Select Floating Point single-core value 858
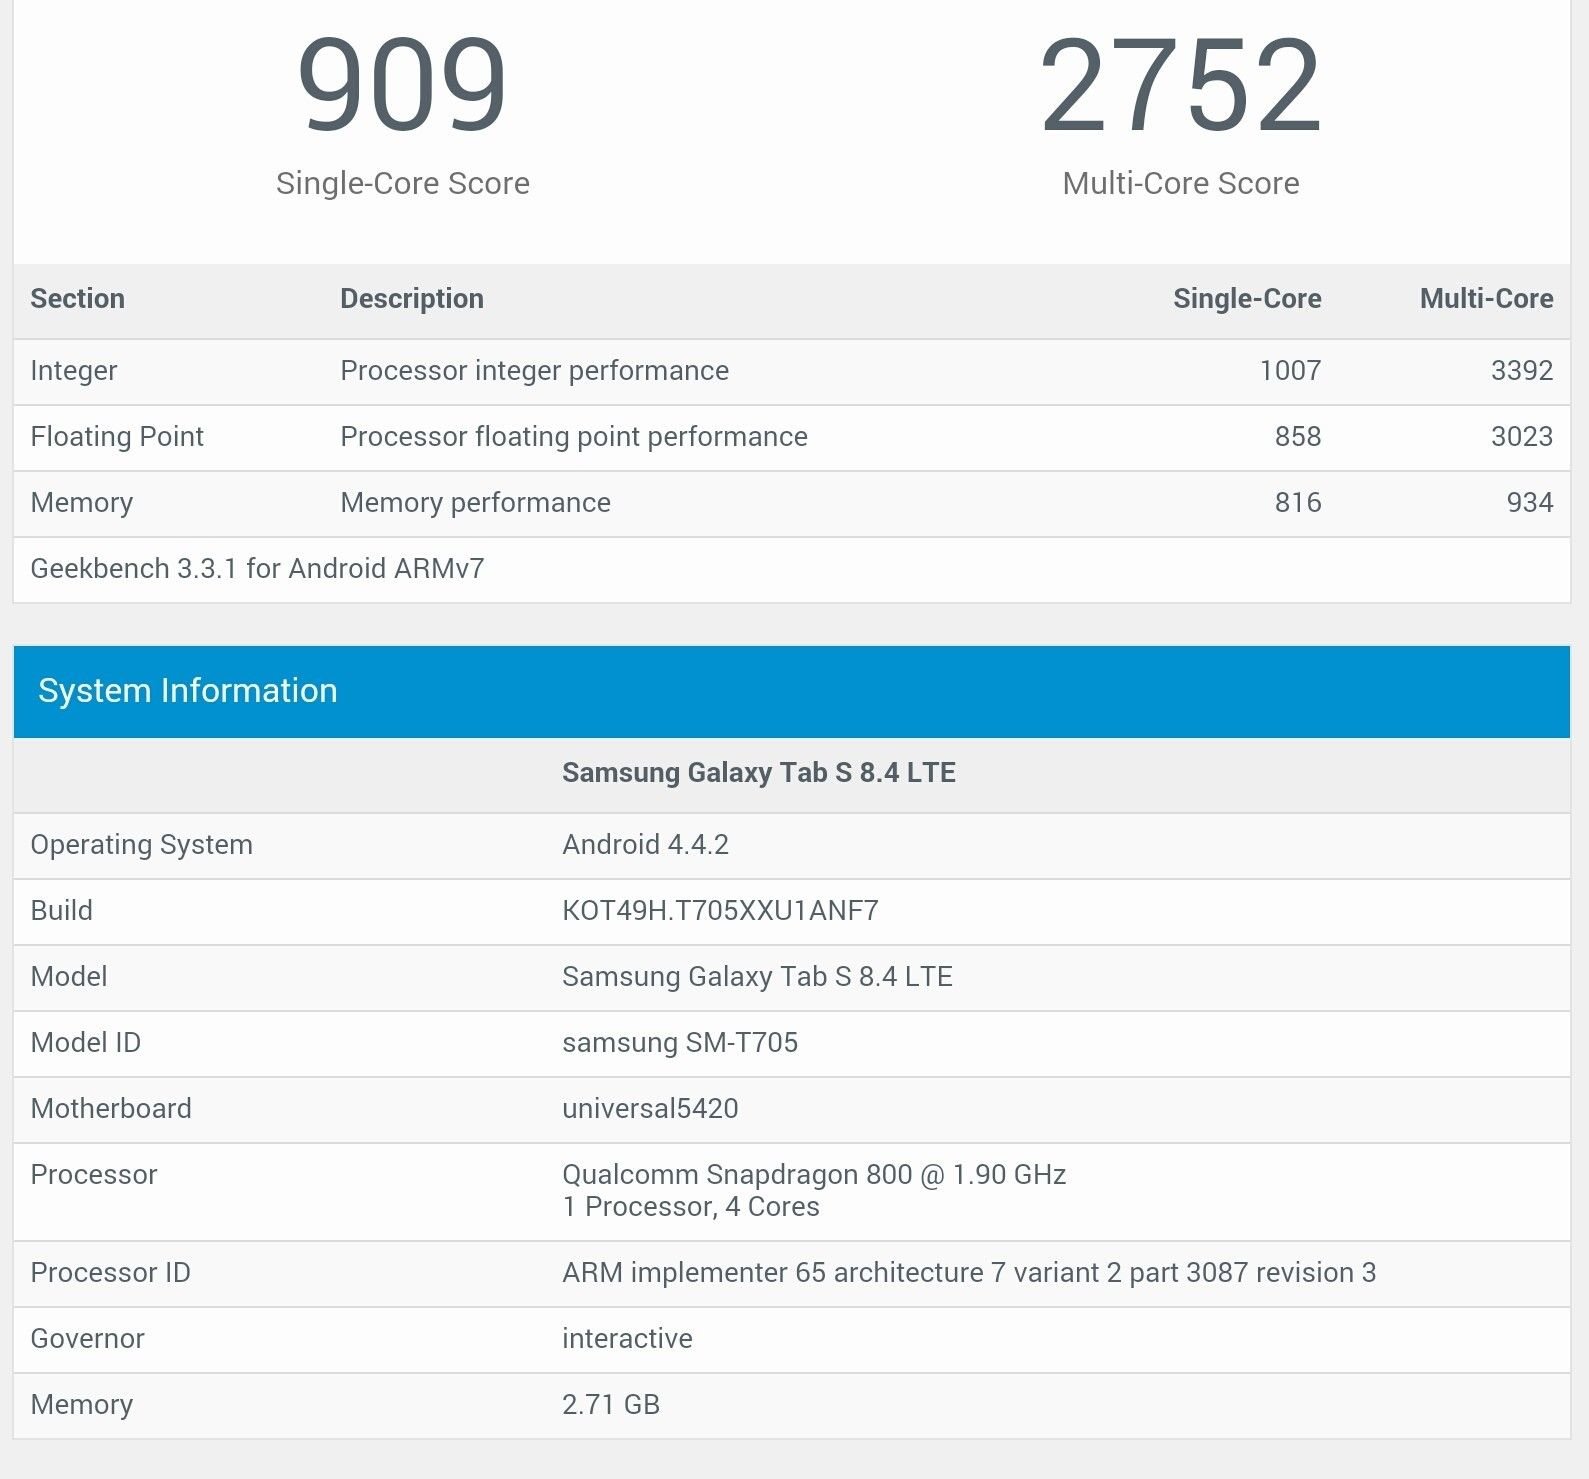The height and width of the screenshot is (1479, 1589). point(1298,437)
